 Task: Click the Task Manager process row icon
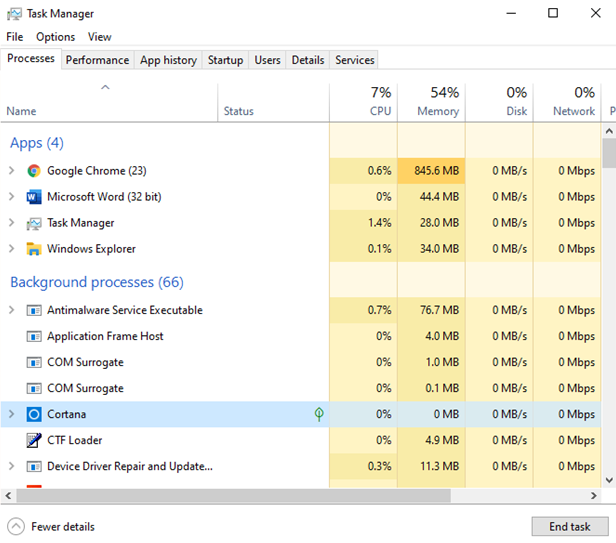coord(34,223)
